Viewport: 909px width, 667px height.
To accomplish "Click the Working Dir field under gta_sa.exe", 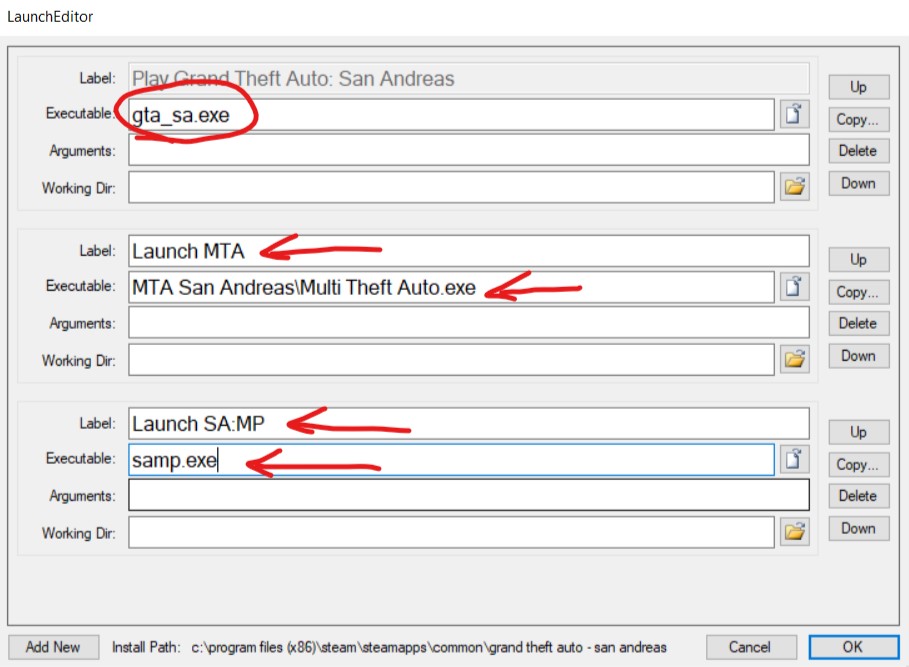I will point(451,187).
